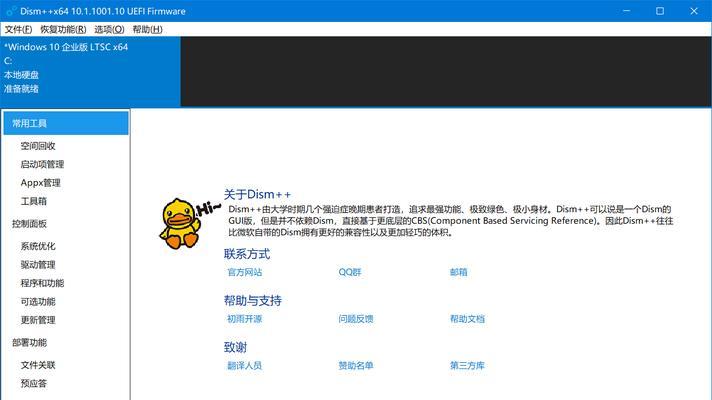This screenshot has height=400, width=712.
Task: Maximize the Dism++ window
Action: coord(660,11)
